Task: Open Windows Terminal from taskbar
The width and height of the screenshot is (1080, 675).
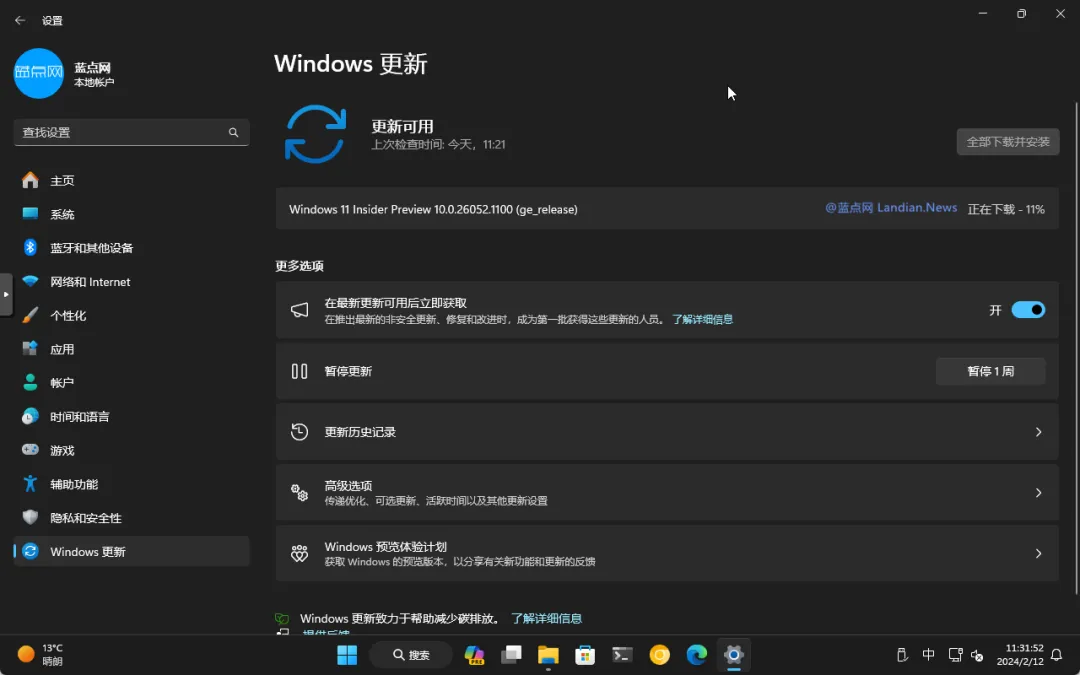Action: point(622,655)
